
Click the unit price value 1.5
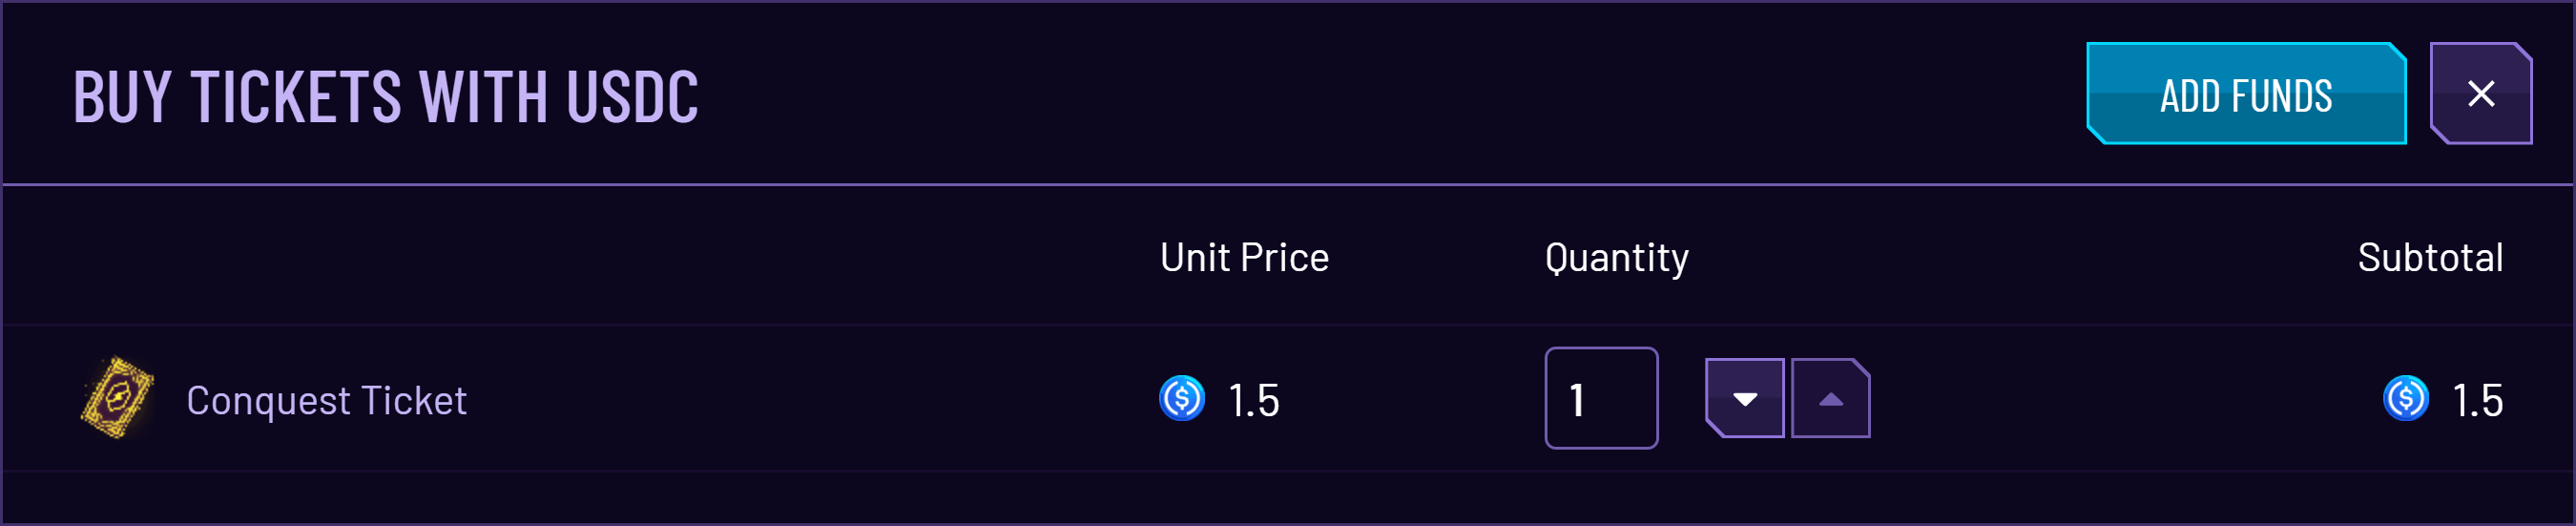(x=1253, y=400)
